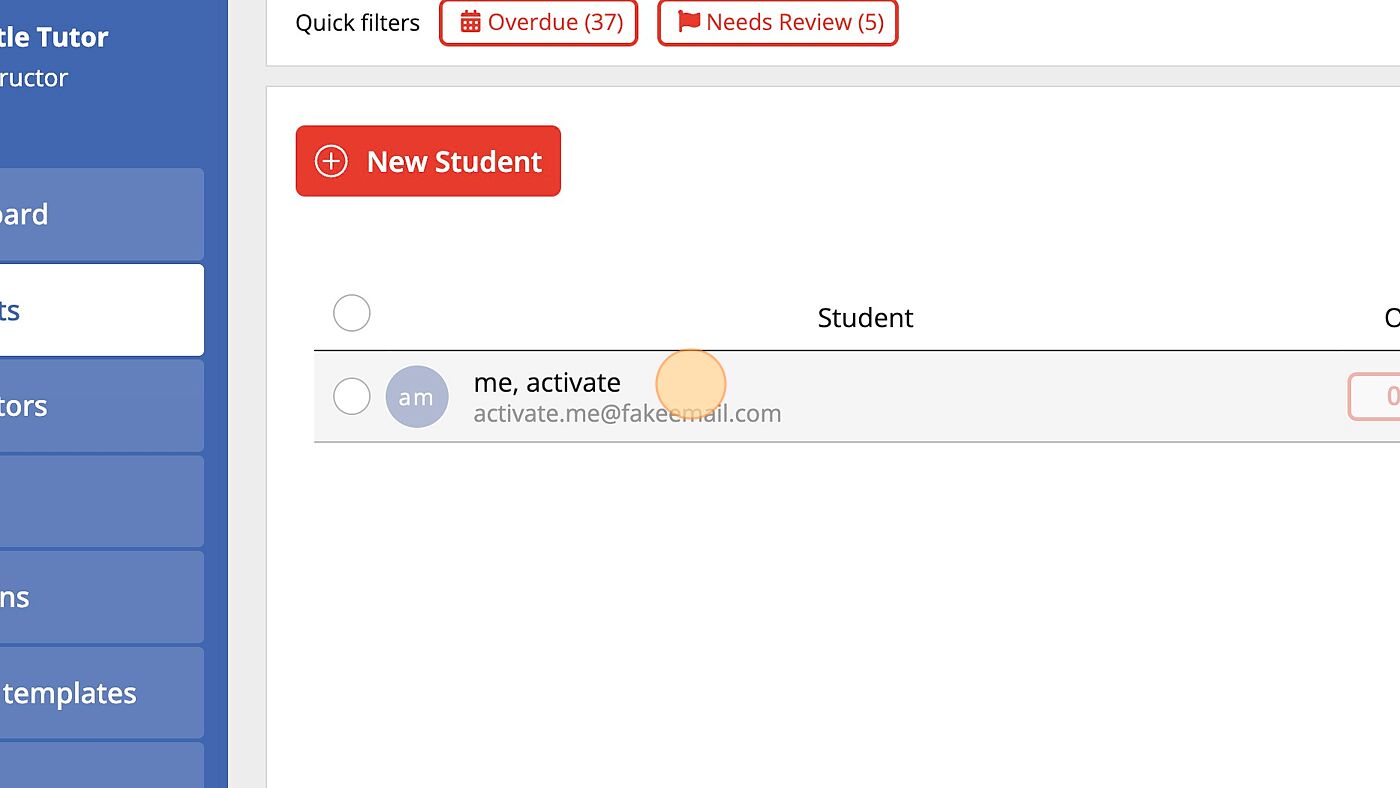The height and width of the screenshot is (788, 1400).
Task: Click the calendar icon in Overdue filter
Action: click(470, 22)
